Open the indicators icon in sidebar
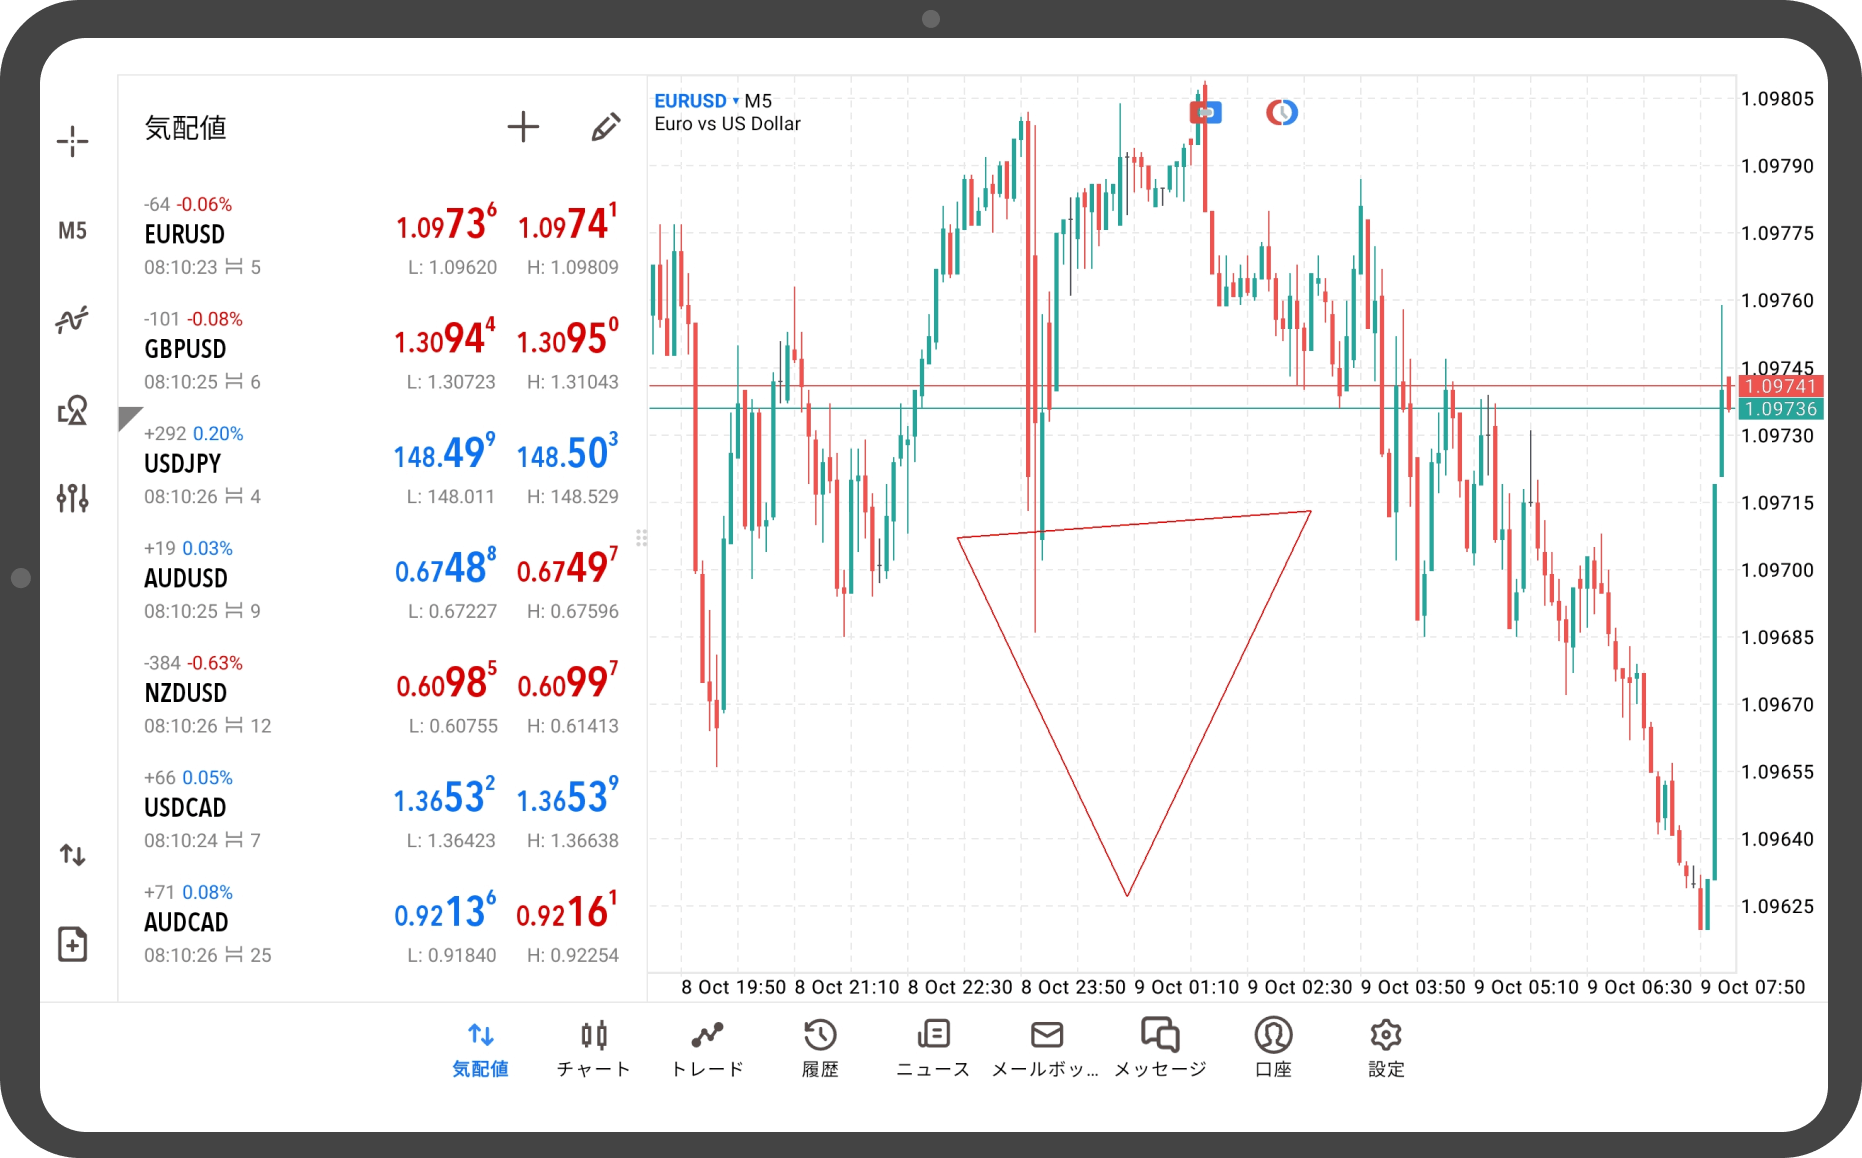1862x1158 pixels. point(72,320)
